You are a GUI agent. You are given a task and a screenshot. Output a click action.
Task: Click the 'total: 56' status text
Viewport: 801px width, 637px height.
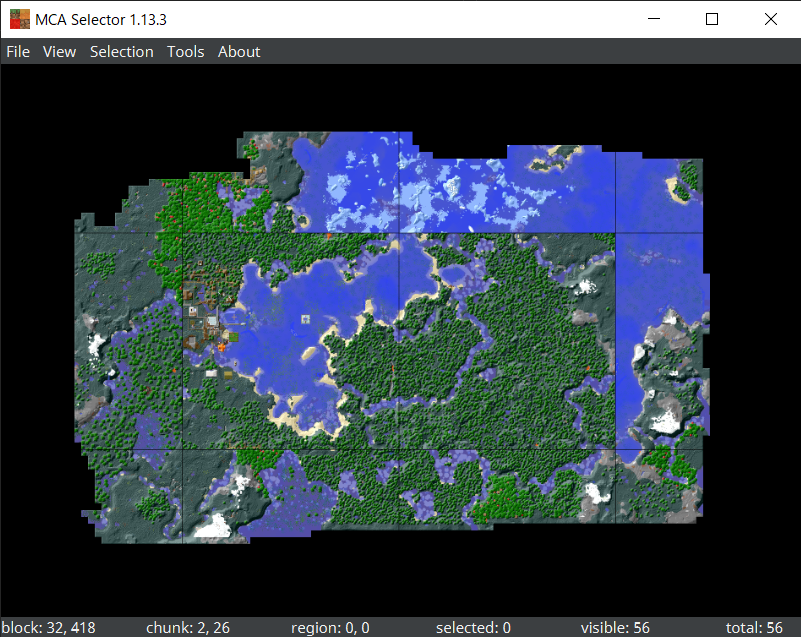[x=754, y=627]
